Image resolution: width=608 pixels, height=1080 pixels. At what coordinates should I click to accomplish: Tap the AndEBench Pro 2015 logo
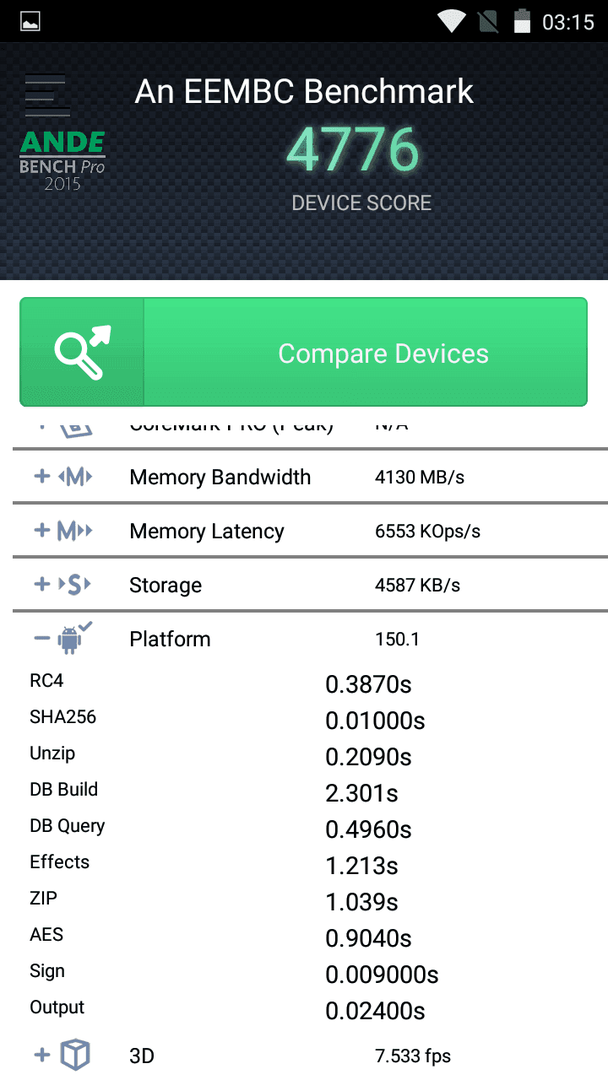pyautogui.click(x=62, y=161)
